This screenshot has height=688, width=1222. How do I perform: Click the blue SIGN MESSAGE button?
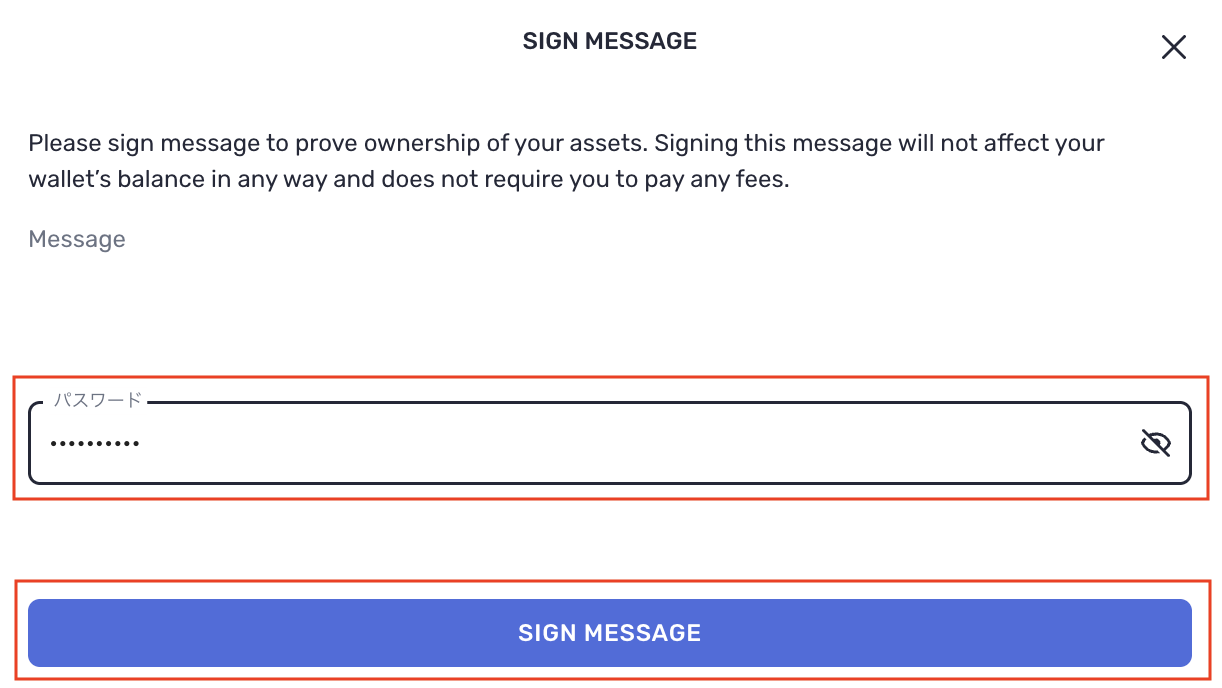pyautogui.click(x=609, y=633)
